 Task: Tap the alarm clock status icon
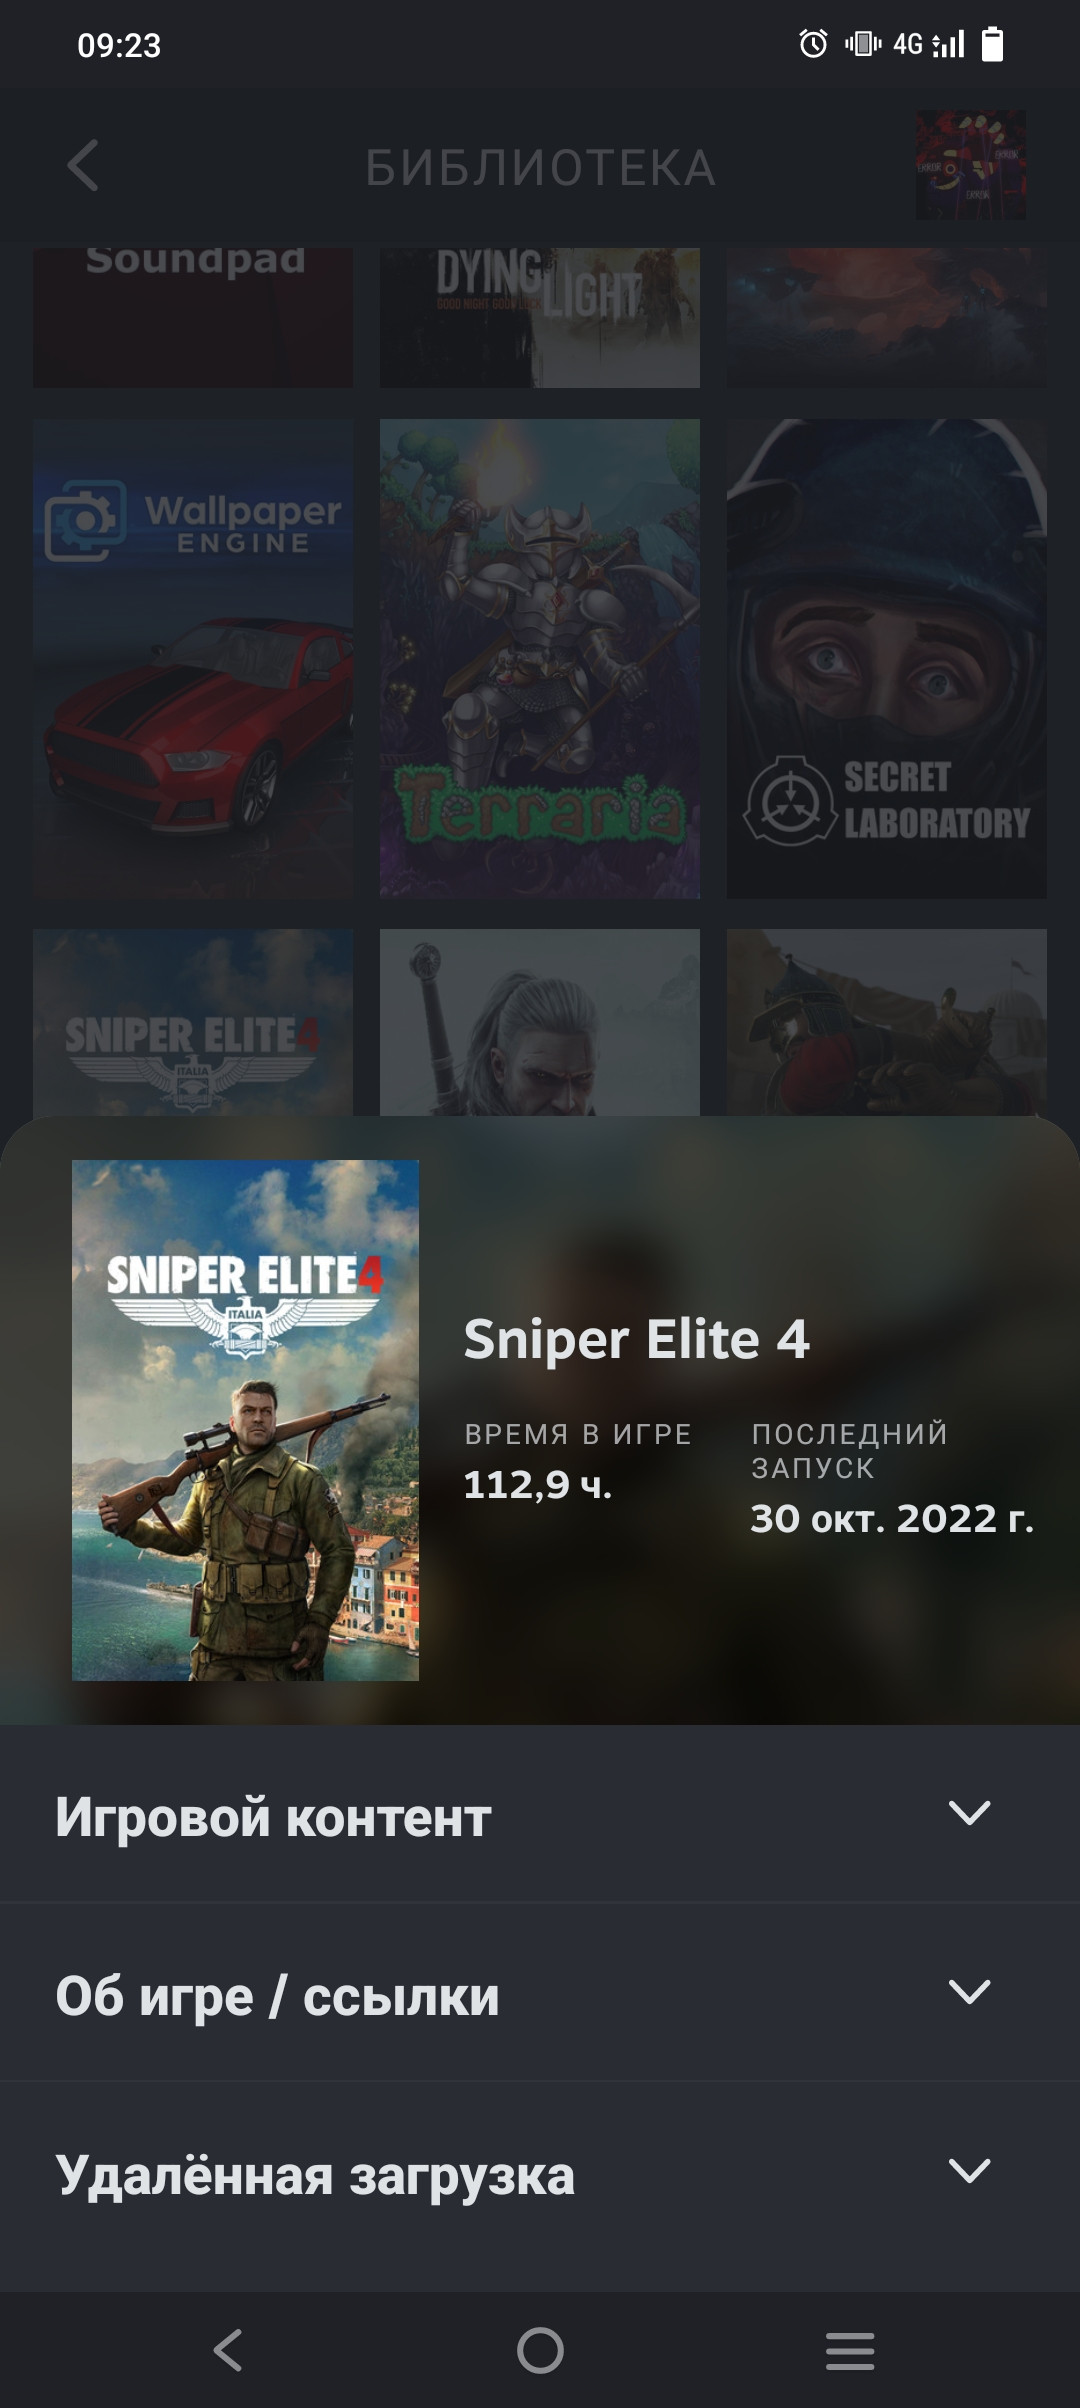pyautogui.click(x=813, y=44)
